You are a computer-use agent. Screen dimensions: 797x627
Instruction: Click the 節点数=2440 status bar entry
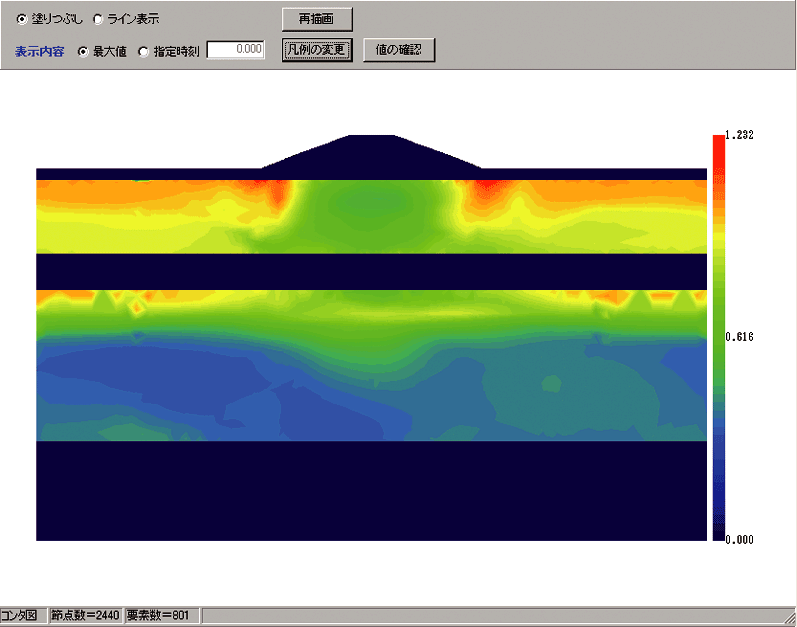pos(85,615)
